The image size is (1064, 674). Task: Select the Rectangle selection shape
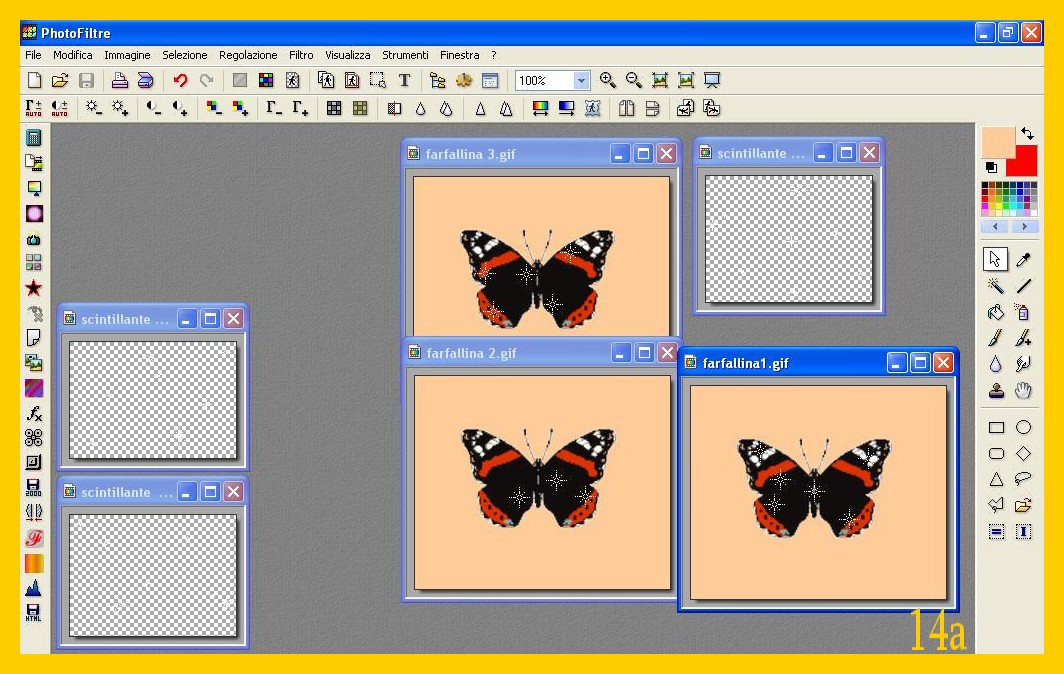[996, 427]
